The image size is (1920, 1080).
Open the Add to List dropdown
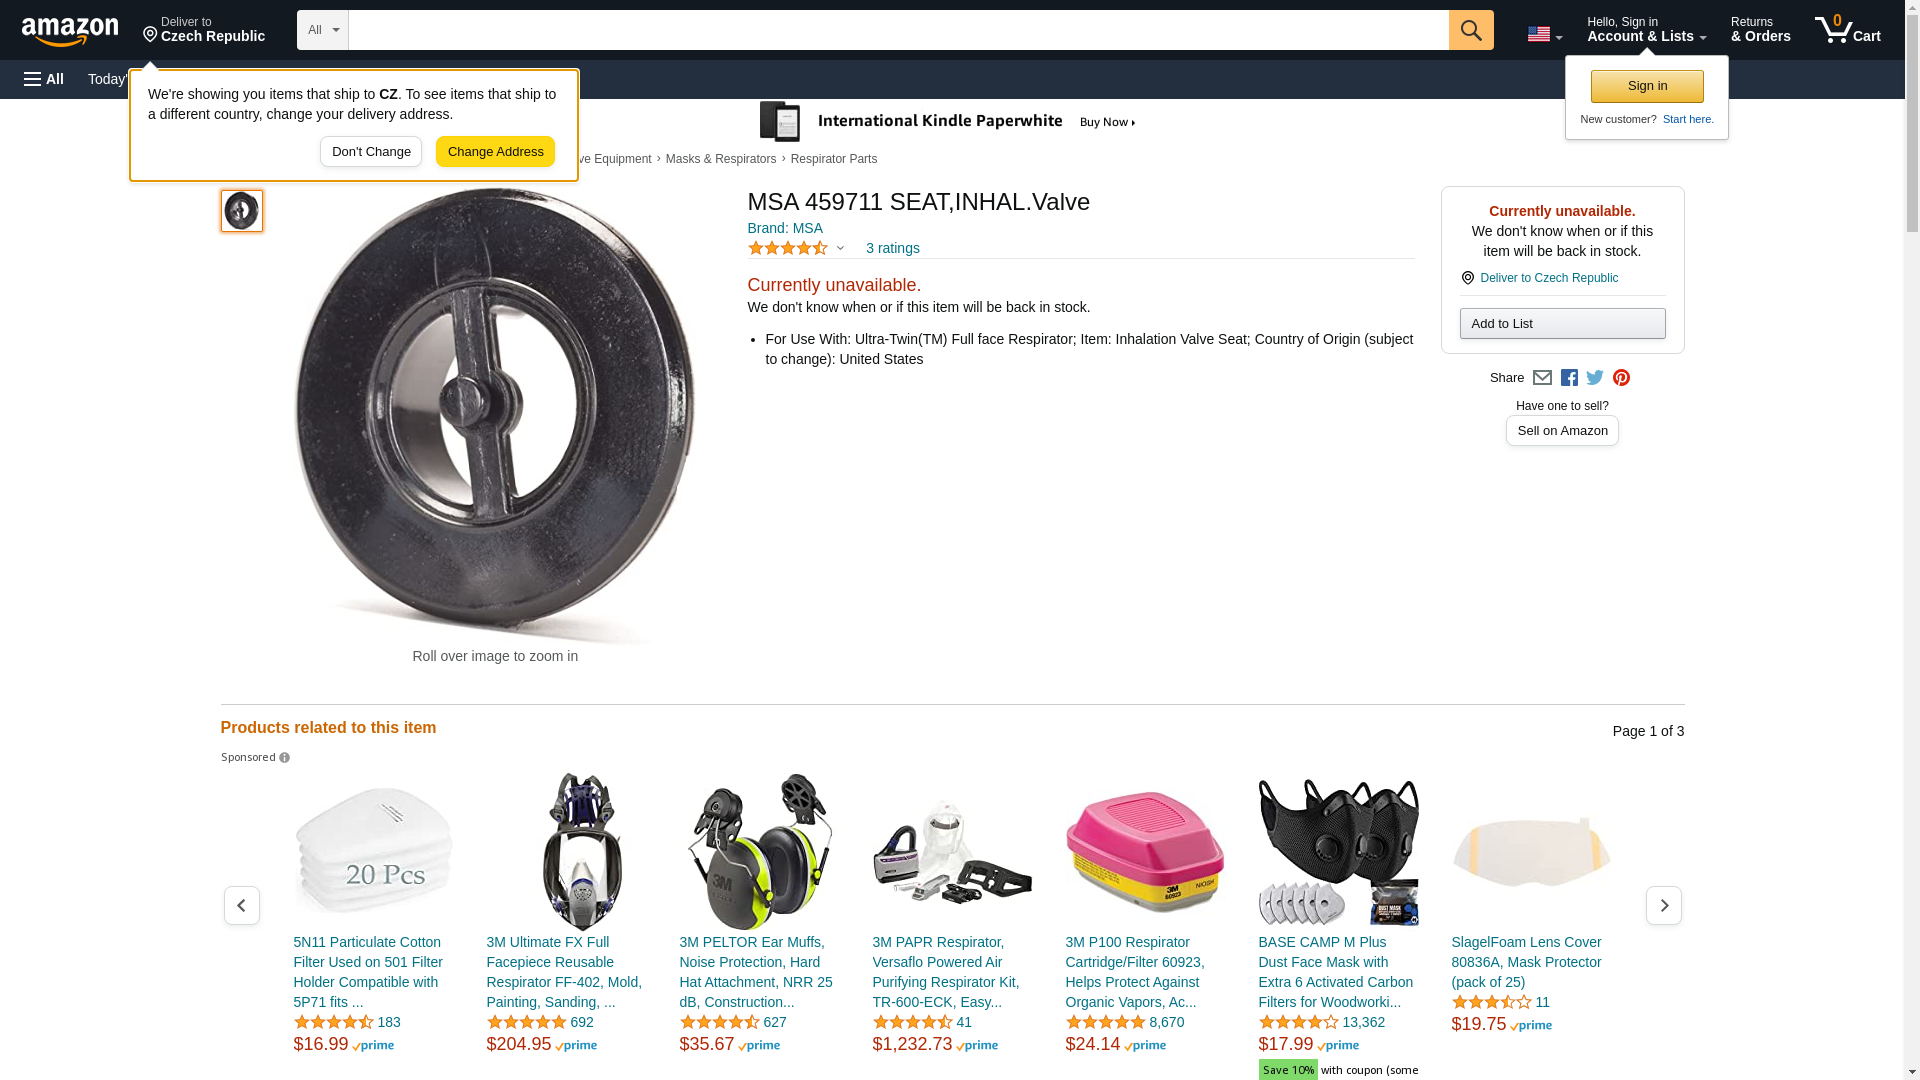coord(1562,324)
